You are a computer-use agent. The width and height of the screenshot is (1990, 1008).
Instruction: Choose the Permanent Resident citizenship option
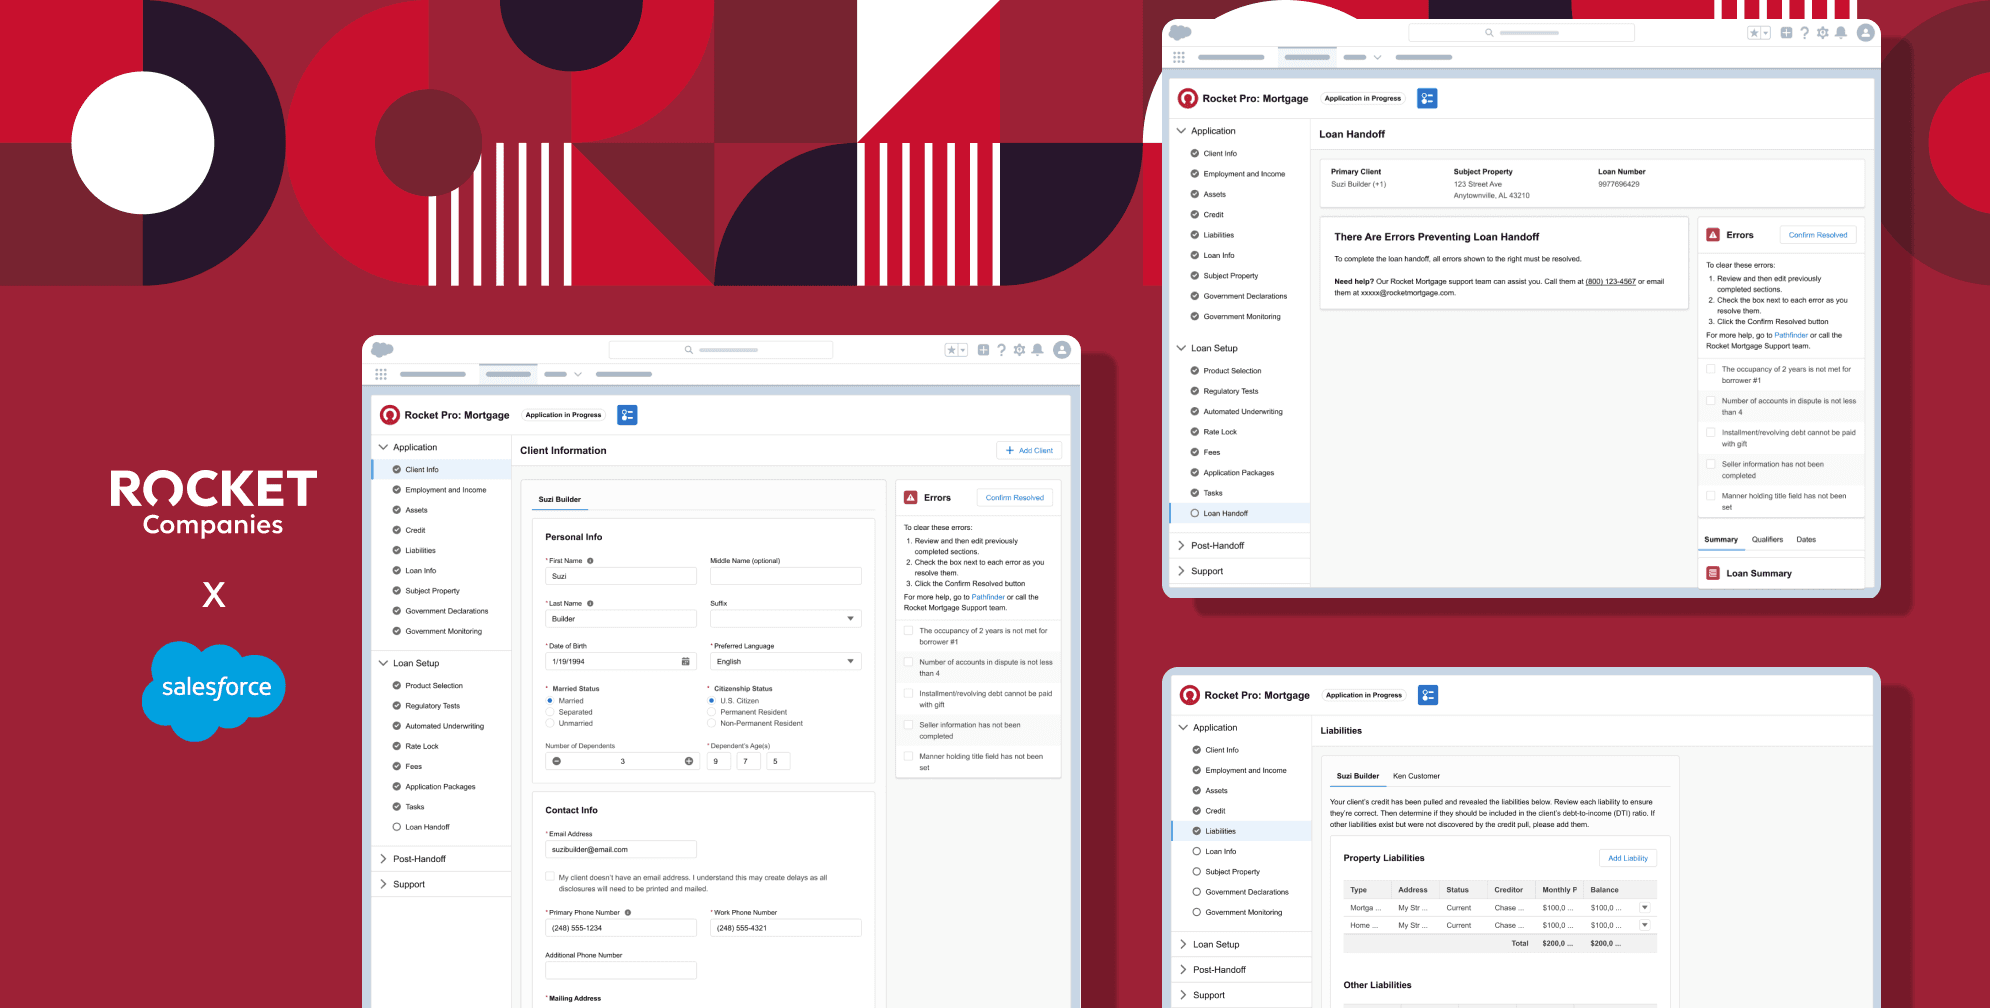point(712,712)
